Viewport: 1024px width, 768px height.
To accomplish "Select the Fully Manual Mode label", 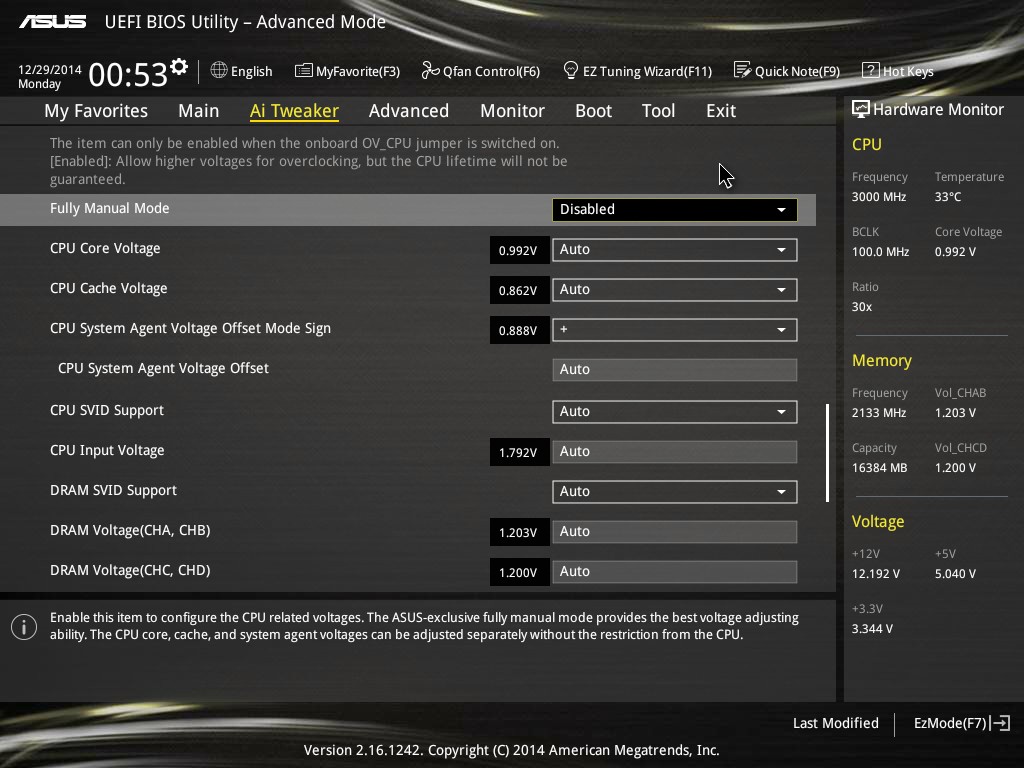I will point(110,208).
